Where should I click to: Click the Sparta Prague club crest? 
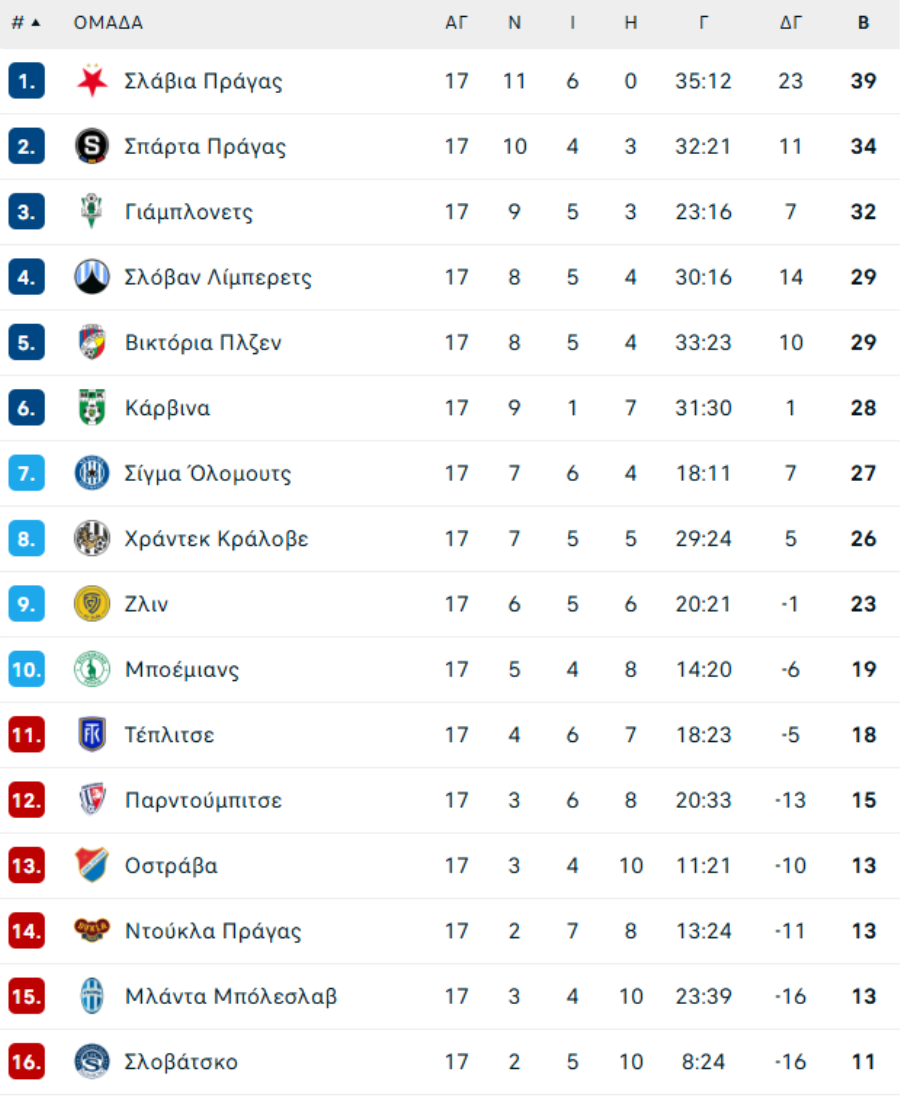[92, 147]
